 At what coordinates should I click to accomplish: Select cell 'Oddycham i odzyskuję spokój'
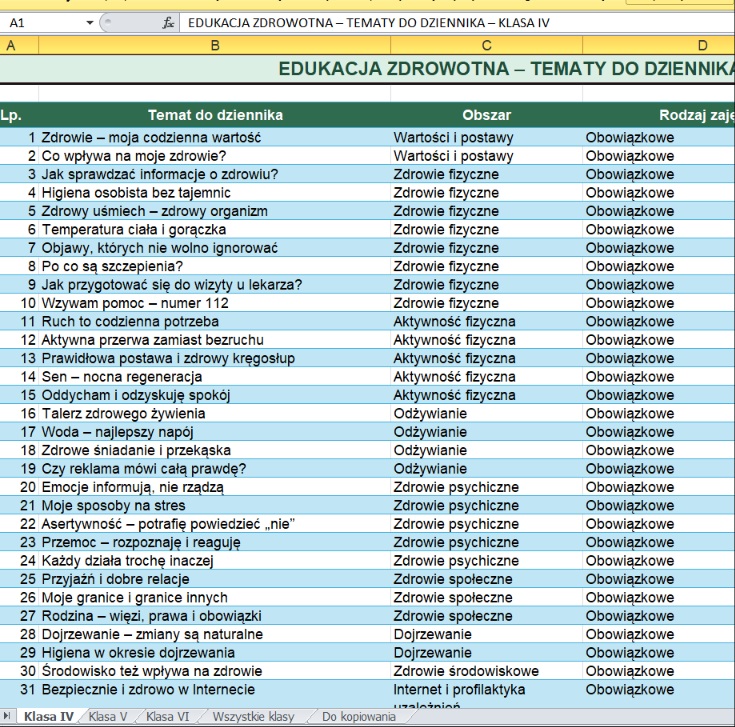tap(215, 395)
